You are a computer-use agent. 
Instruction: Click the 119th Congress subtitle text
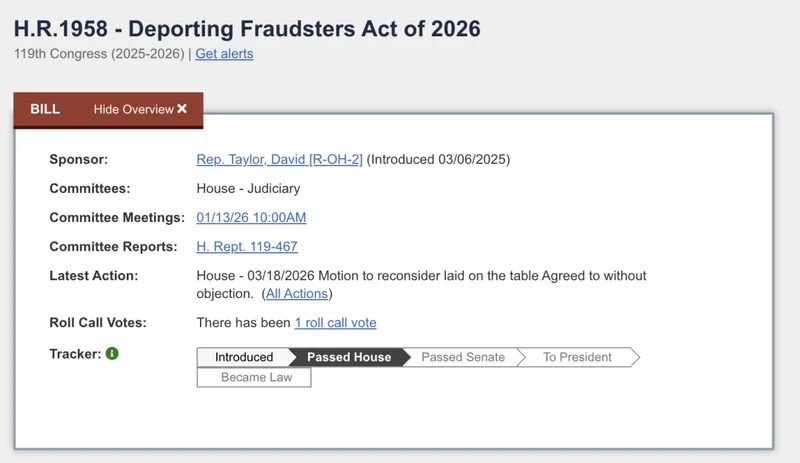click(99, 54)
